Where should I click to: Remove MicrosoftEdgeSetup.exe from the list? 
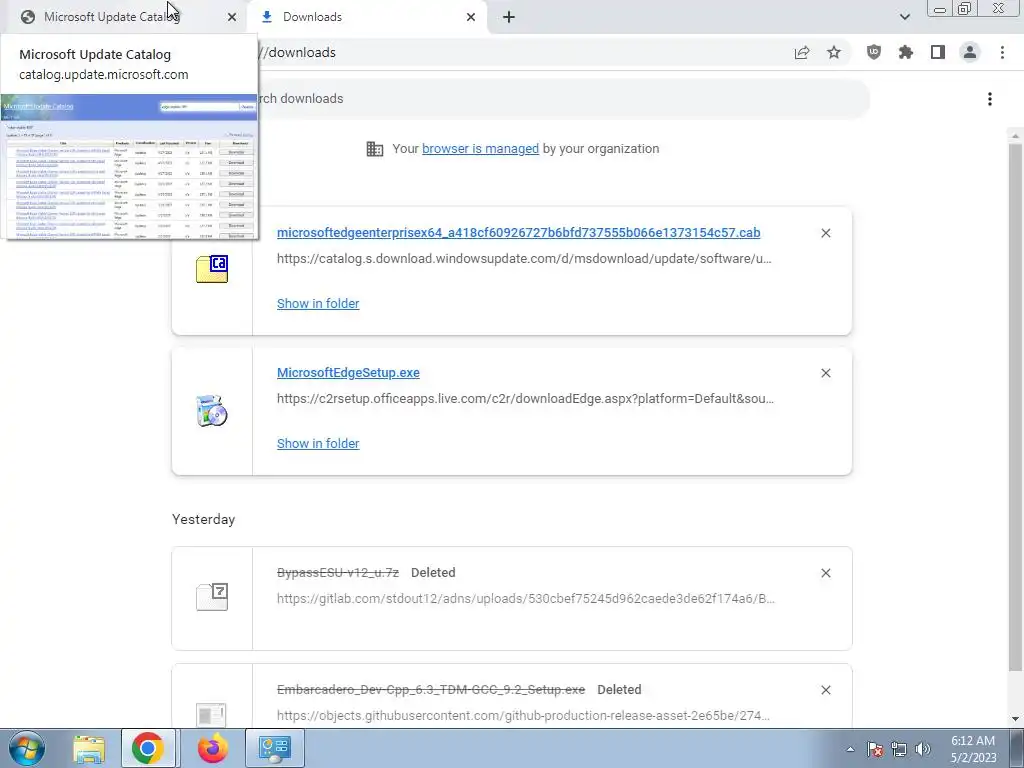(826, 373)
